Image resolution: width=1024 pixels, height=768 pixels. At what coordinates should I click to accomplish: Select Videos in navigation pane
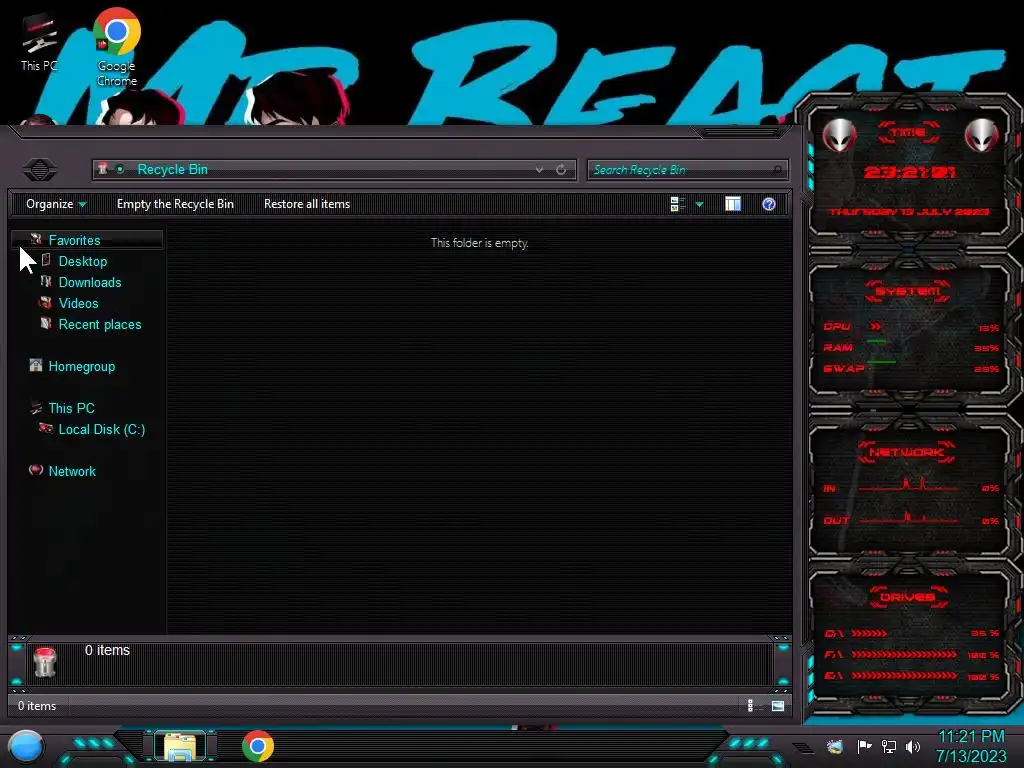point(78,303)
